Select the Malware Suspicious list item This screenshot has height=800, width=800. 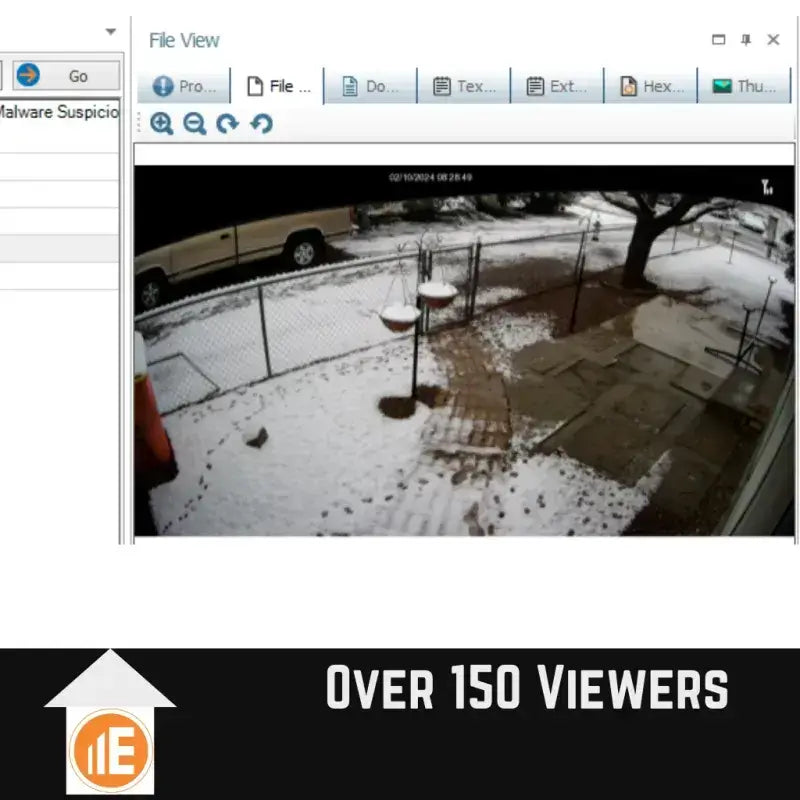[58, 112]
